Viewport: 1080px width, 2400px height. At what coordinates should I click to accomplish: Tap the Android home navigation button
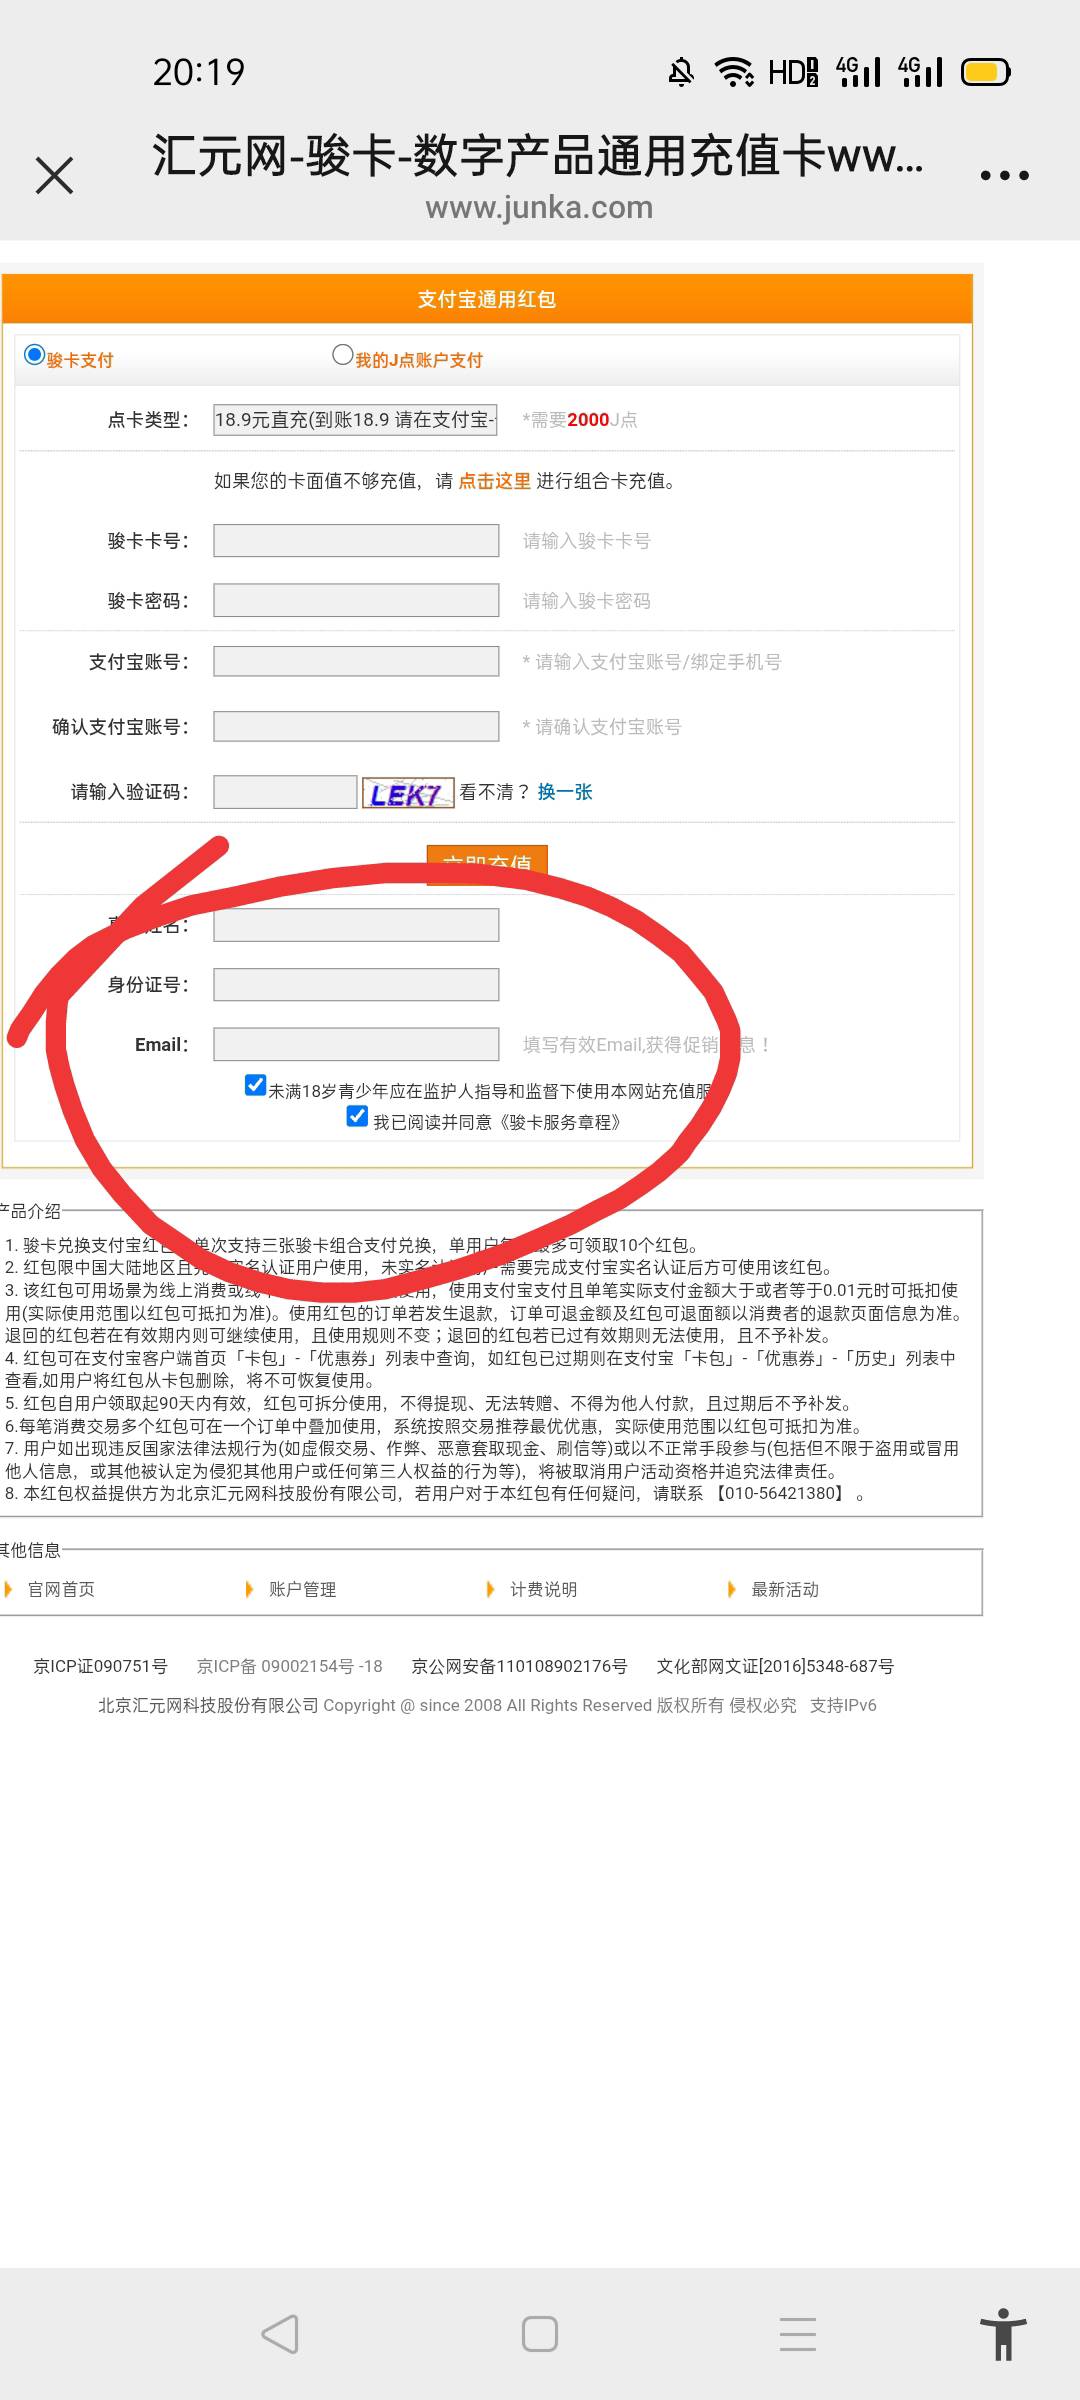(540, 2334)
